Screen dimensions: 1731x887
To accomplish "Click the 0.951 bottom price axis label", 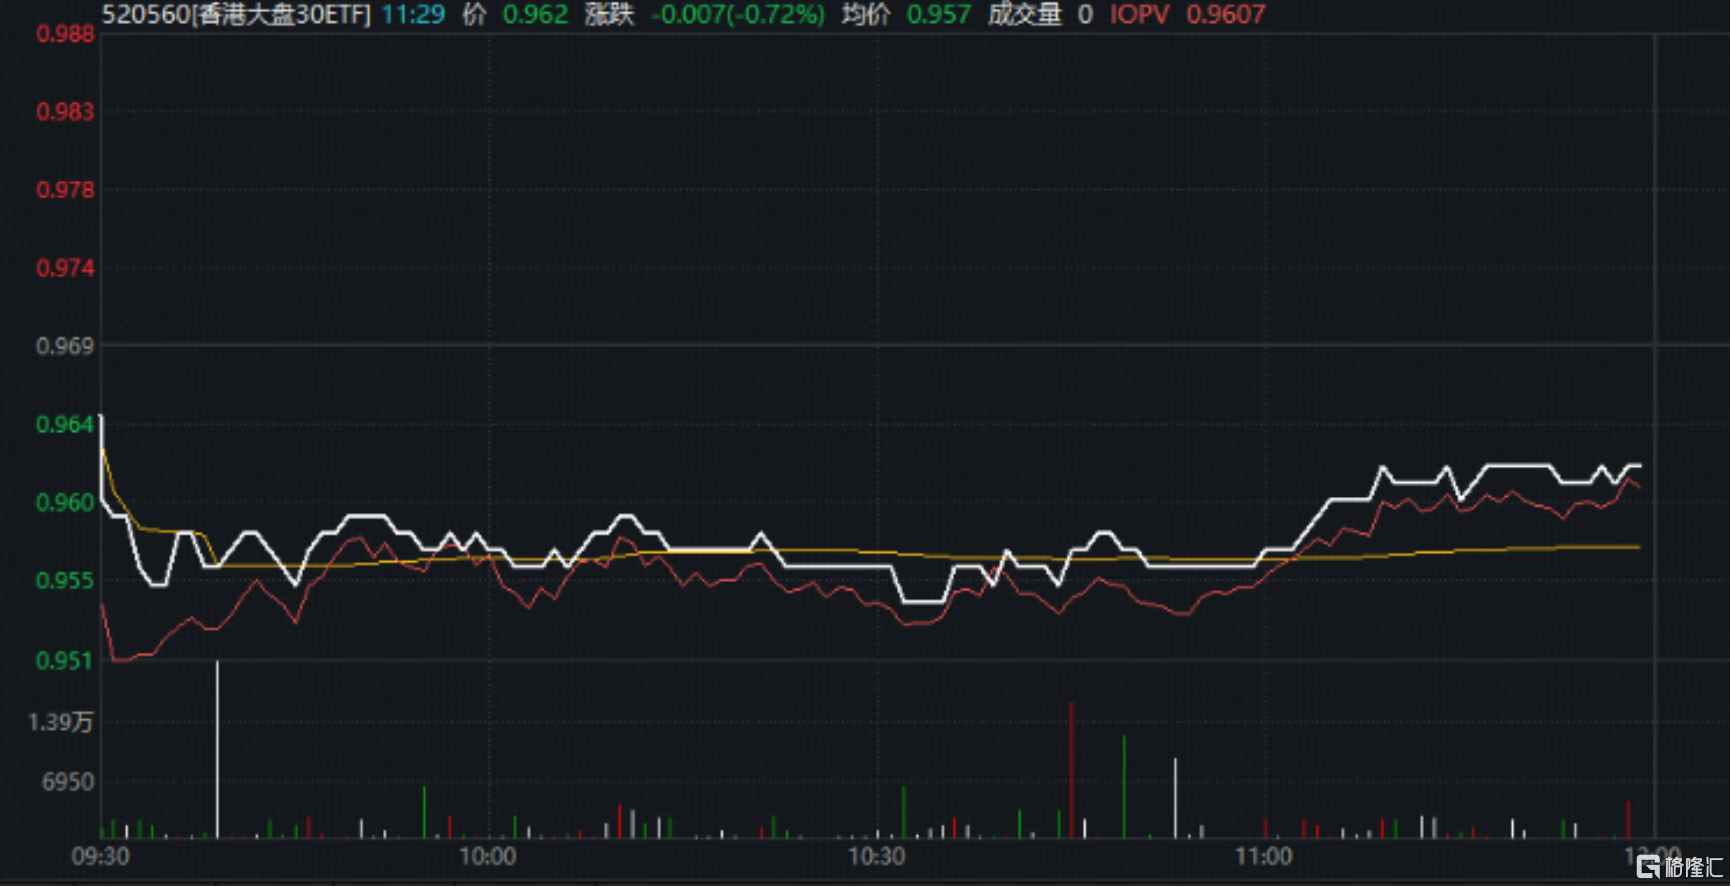I will click(65, 660).
